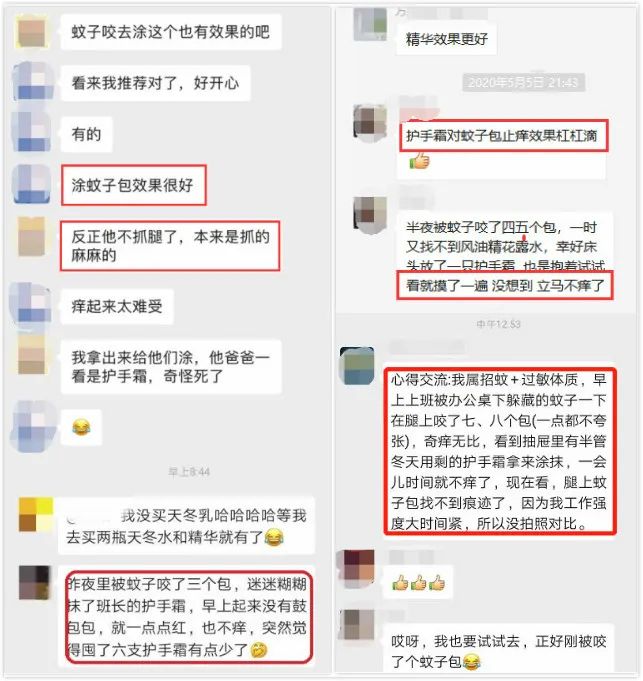
Task: Select message 哎呀，我也要试试去
Action: (499, 650)
